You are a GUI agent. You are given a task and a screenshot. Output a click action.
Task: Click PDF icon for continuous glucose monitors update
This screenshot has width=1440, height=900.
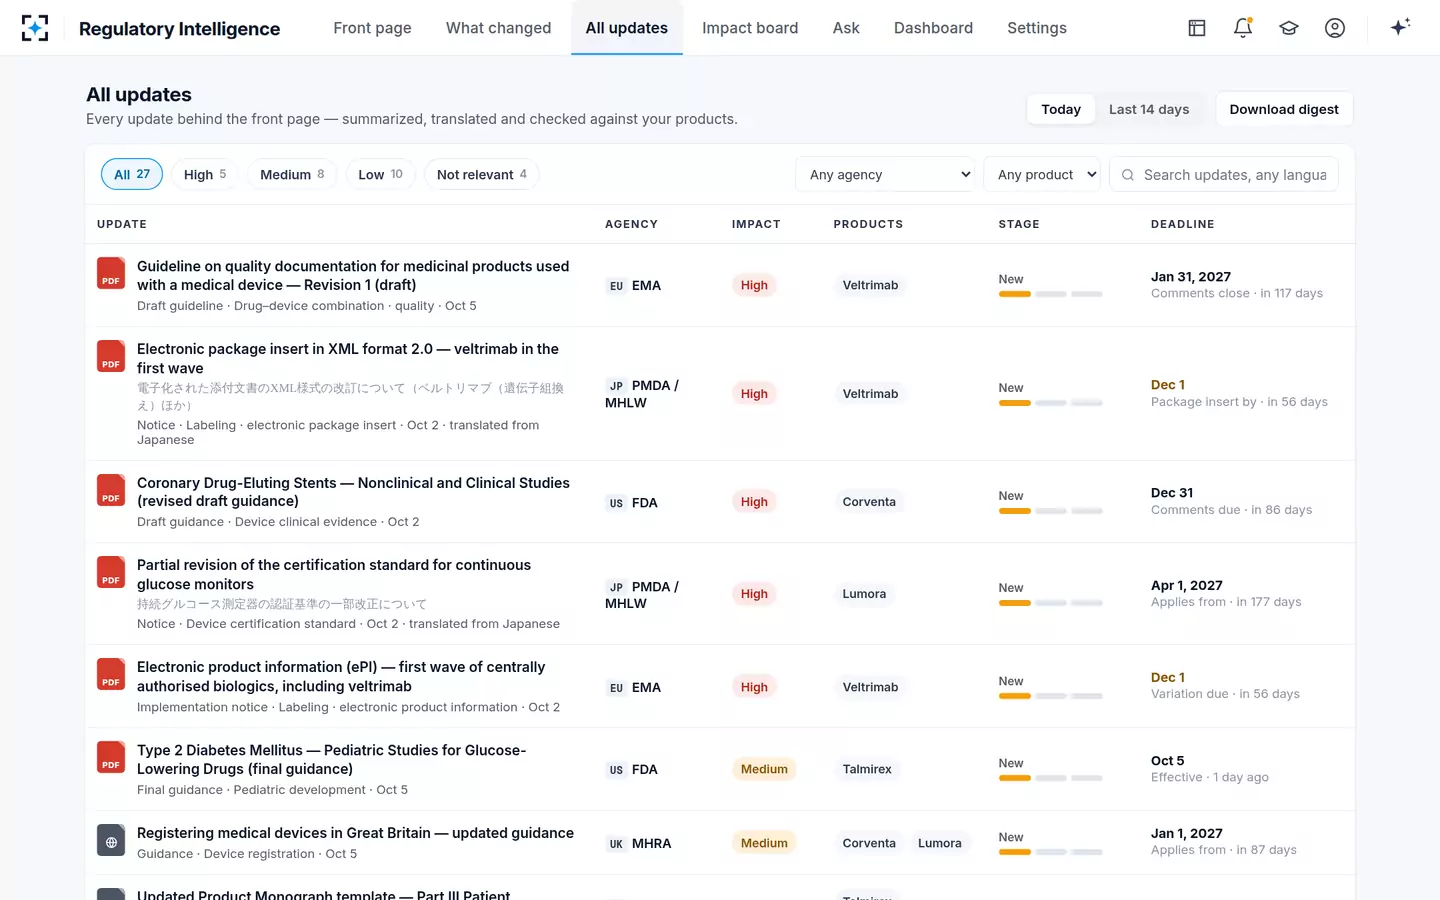(x=111, y=572)
